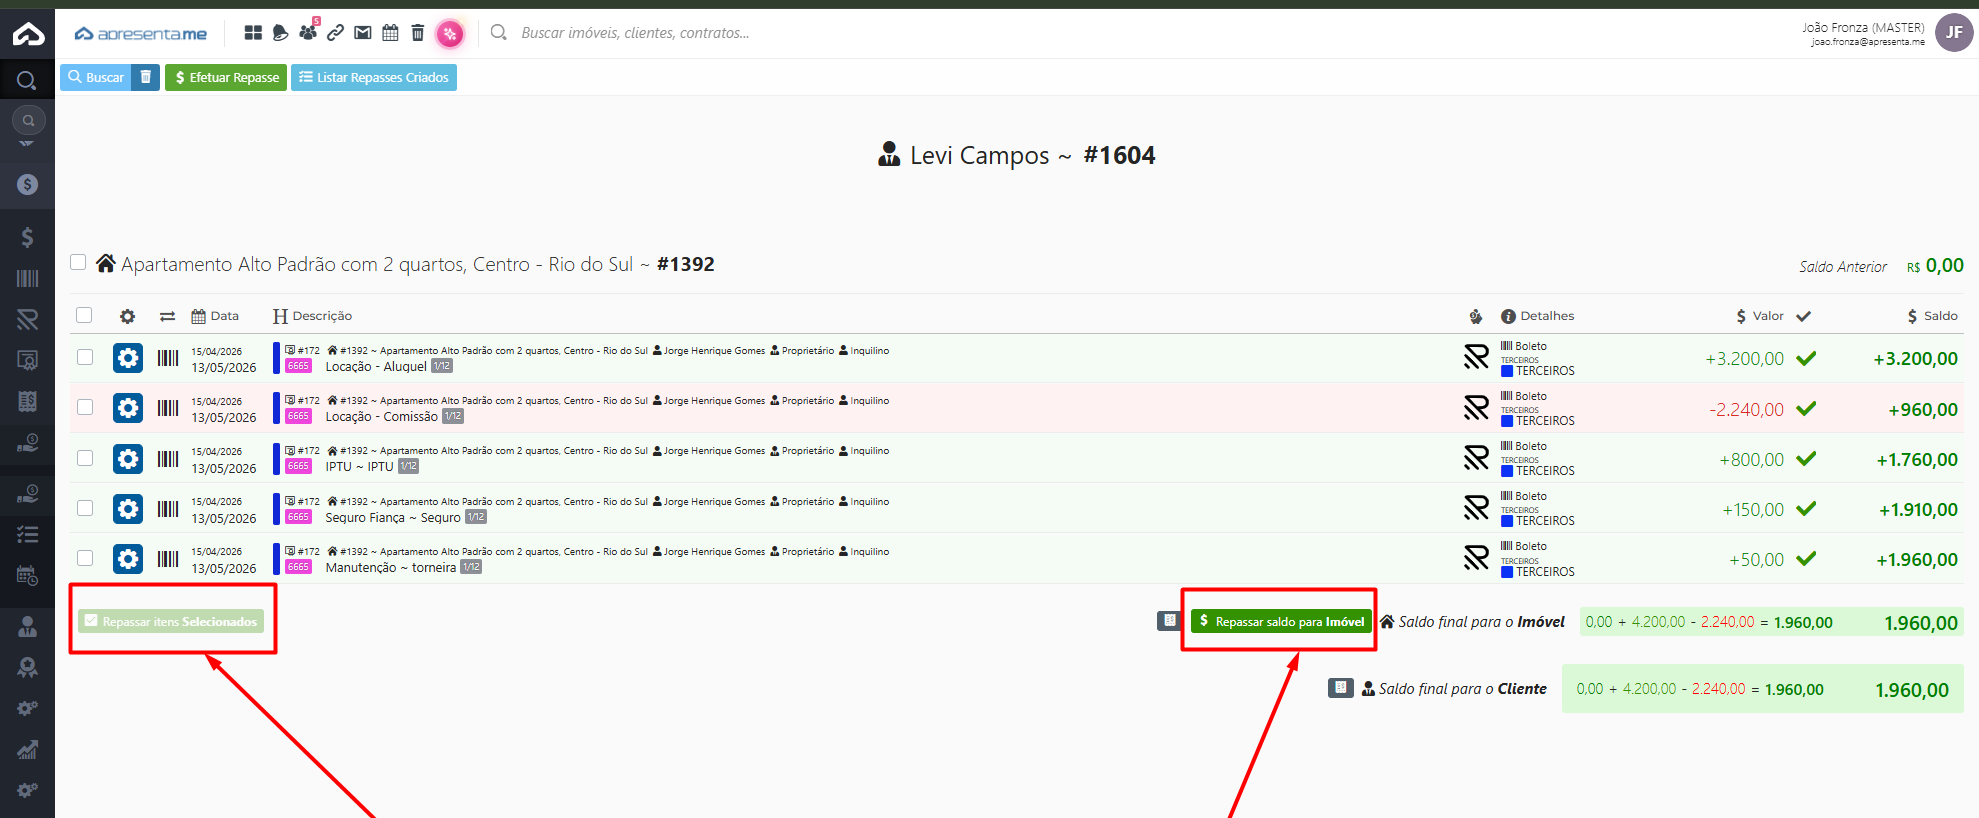The height and width of the screenshot is (818, 1979).
Task: Open the mail envelope icon
Action: point(363,33)
